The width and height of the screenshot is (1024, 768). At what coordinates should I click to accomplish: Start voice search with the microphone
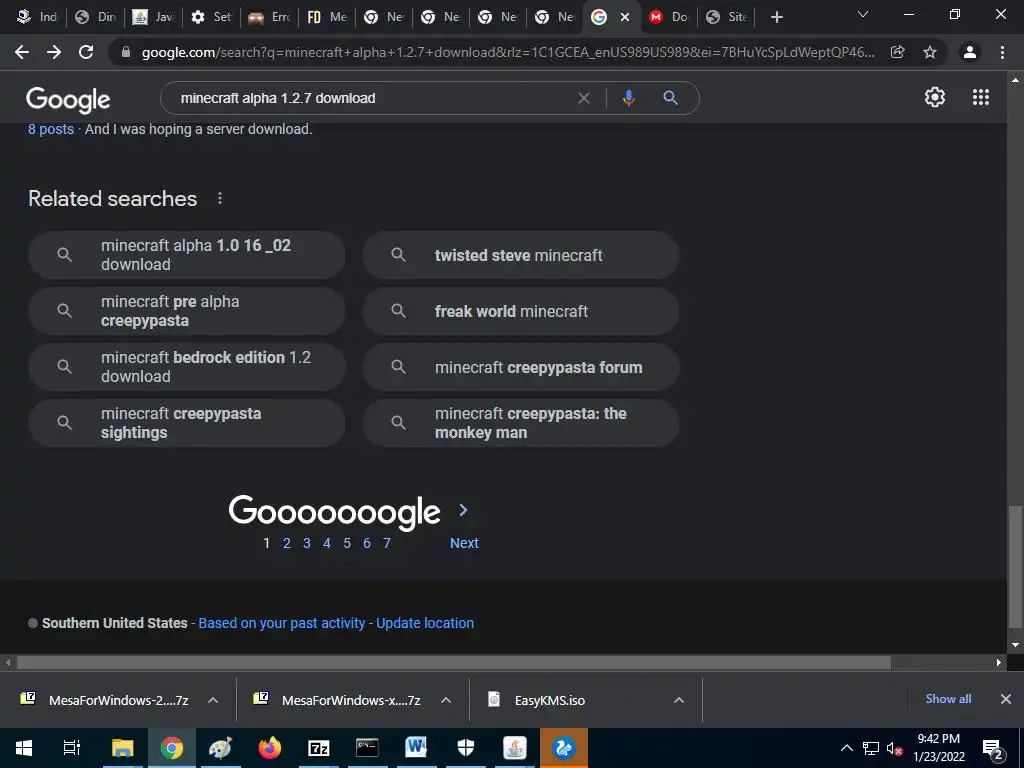point(628,98)
